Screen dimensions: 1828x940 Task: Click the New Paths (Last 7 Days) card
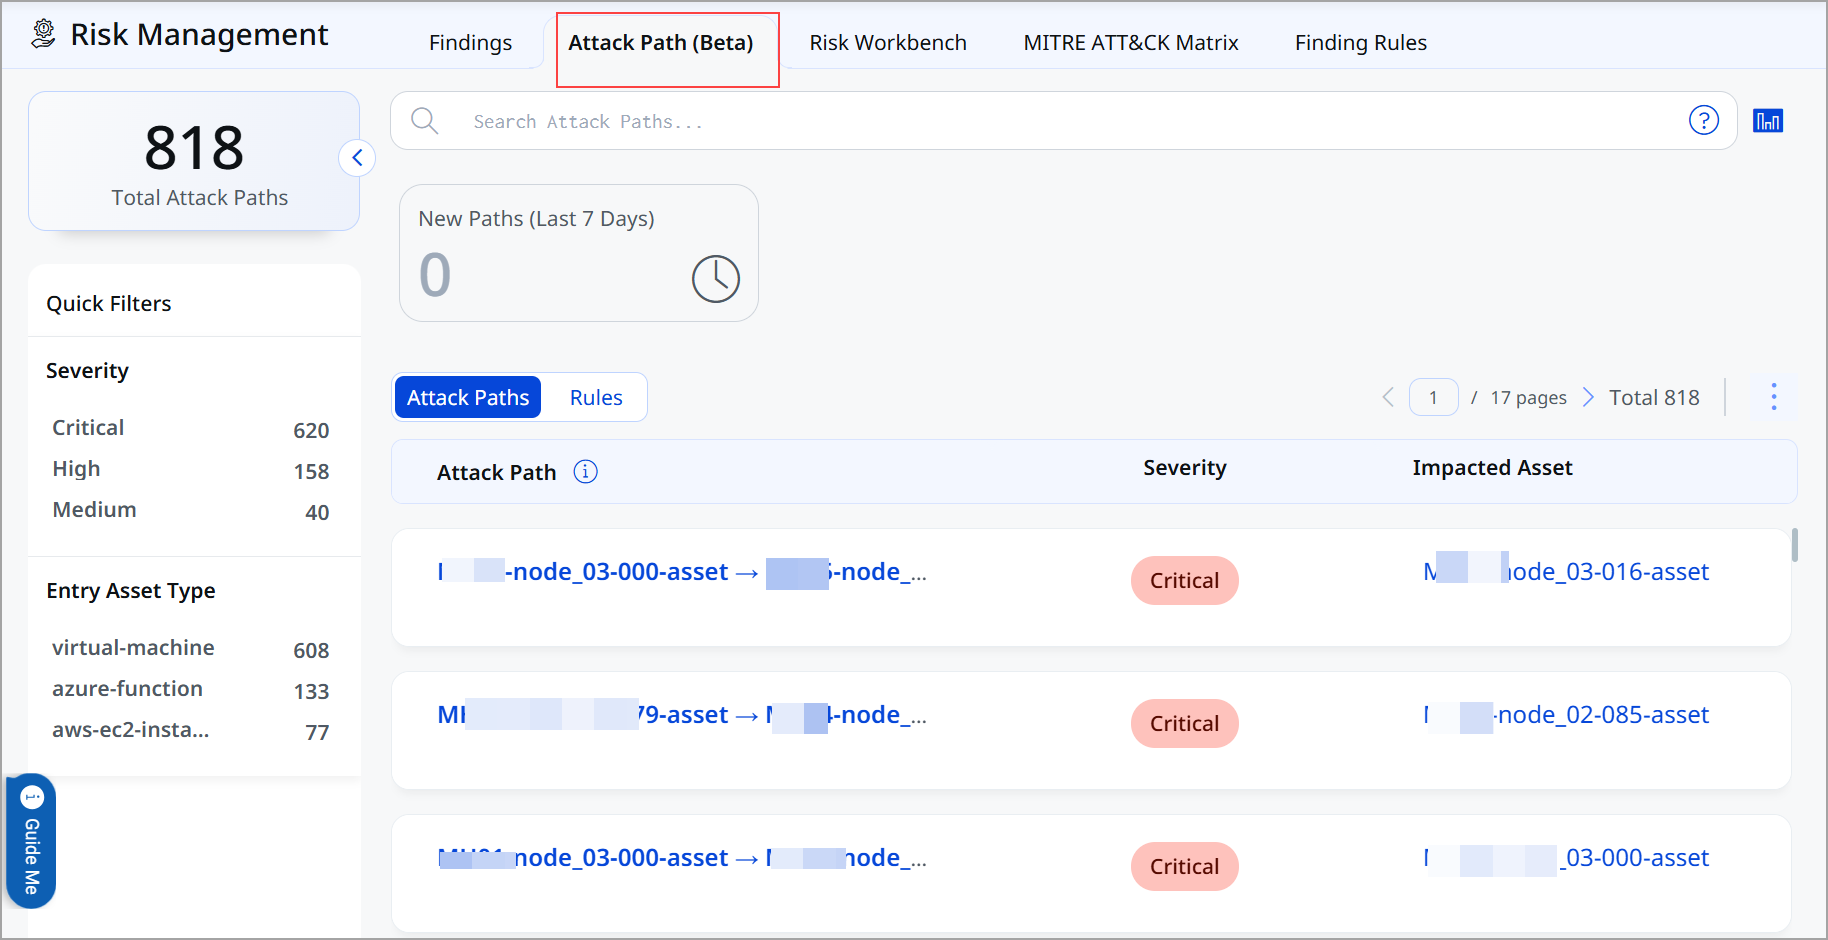(579, 253)
